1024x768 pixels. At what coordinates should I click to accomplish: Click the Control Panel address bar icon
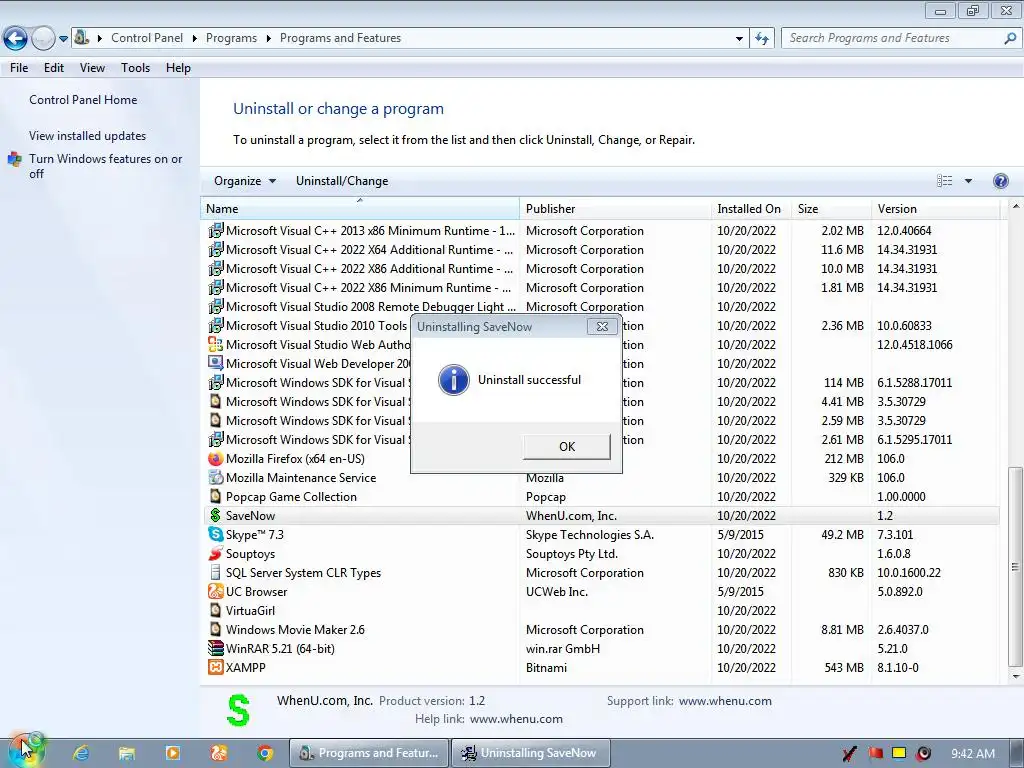click(81, 37)
